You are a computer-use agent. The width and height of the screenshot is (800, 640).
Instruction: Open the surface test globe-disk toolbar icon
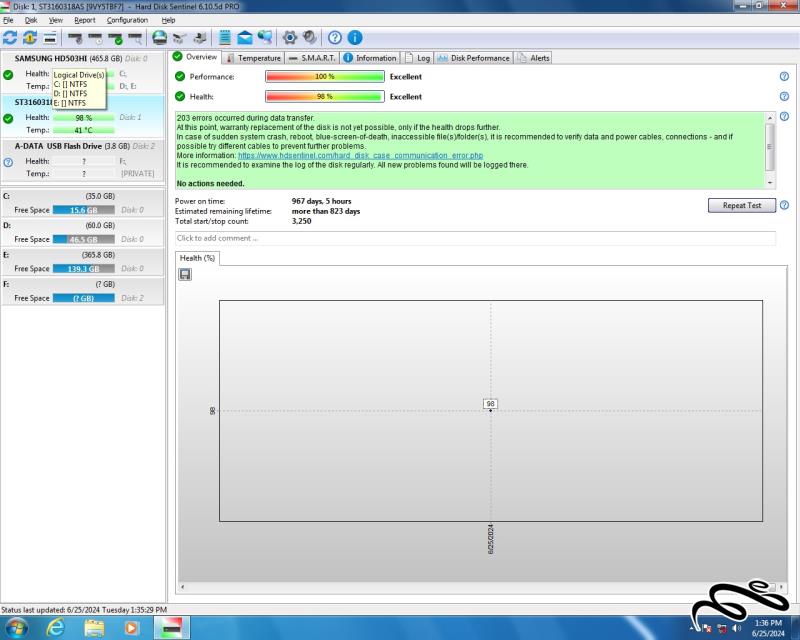coord(160,38)
